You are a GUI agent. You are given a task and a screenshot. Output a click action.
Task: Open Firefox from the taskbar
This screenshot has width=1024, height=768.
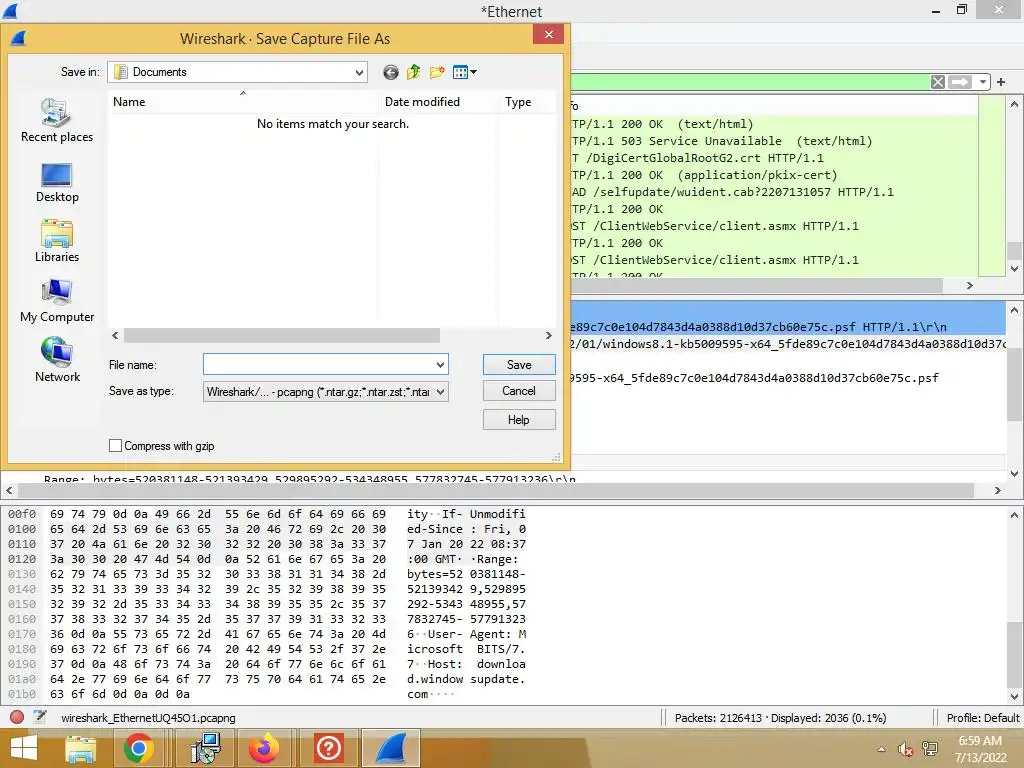pos(264,748)
